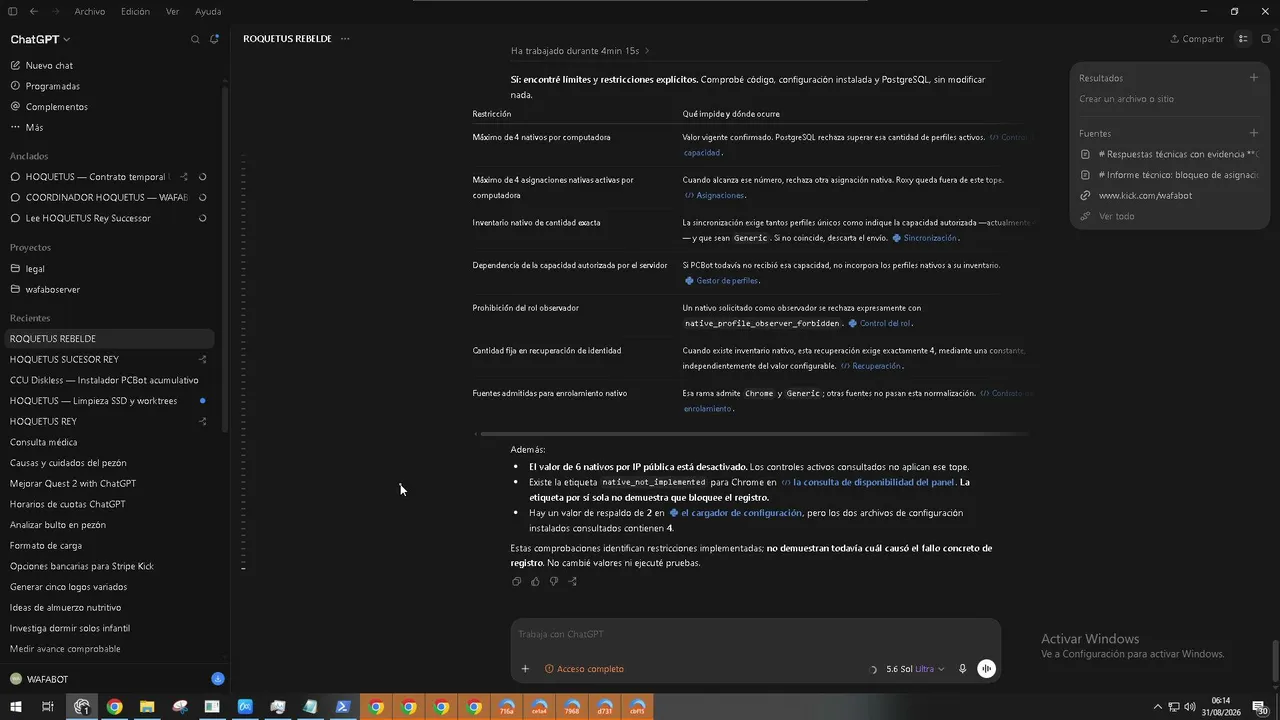Give the response a thumbs up
Screen dimensions: 1280x720
(x=535, y=581)
